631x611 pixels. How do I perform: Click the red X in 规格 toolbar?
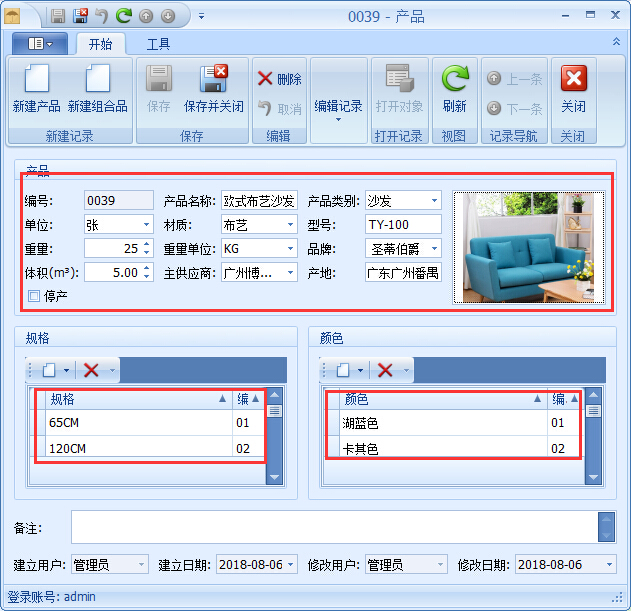[x=91, y=370]
